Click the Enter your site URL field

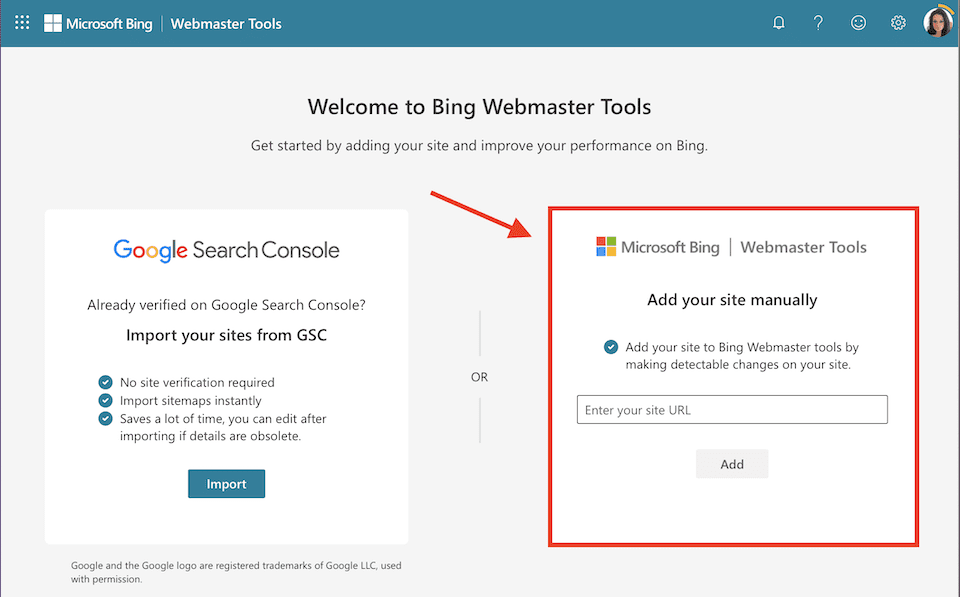coord(732,409)
